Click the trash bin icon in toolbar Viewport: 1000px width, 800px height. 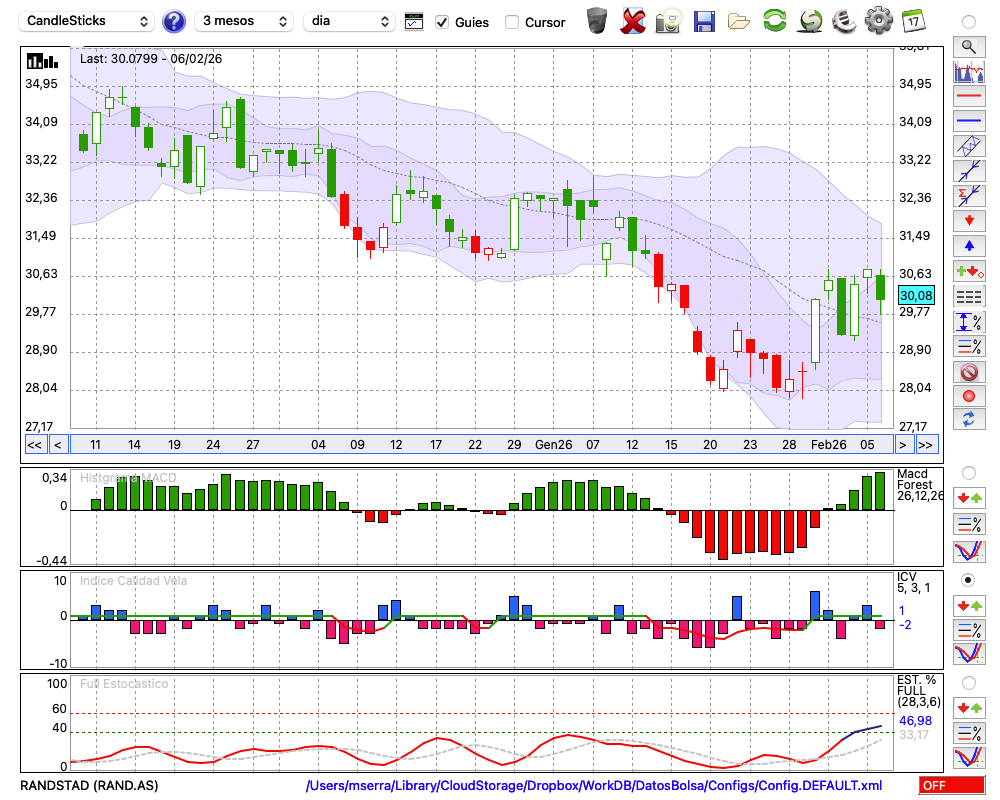click(597, 21)
